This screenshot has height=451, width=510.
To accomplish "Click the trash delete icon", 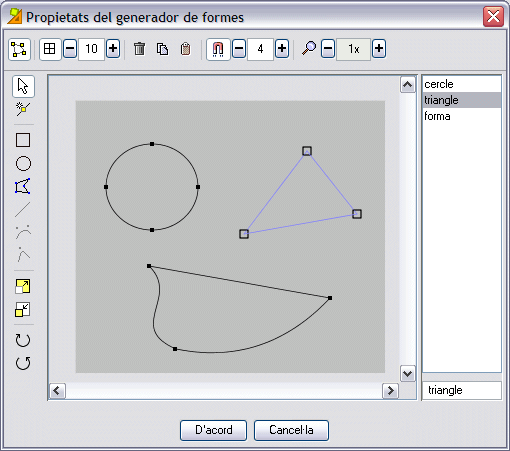I will [x=139, y=49].
